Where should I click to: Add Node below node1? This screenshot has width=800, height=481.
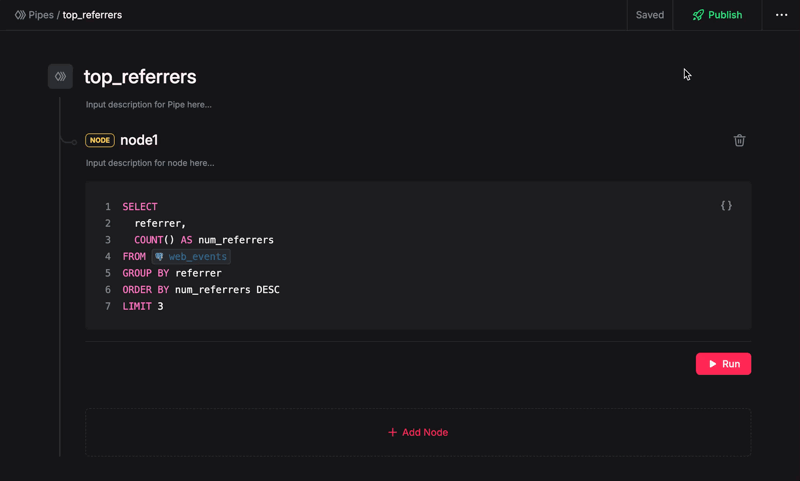coord(418,432)
